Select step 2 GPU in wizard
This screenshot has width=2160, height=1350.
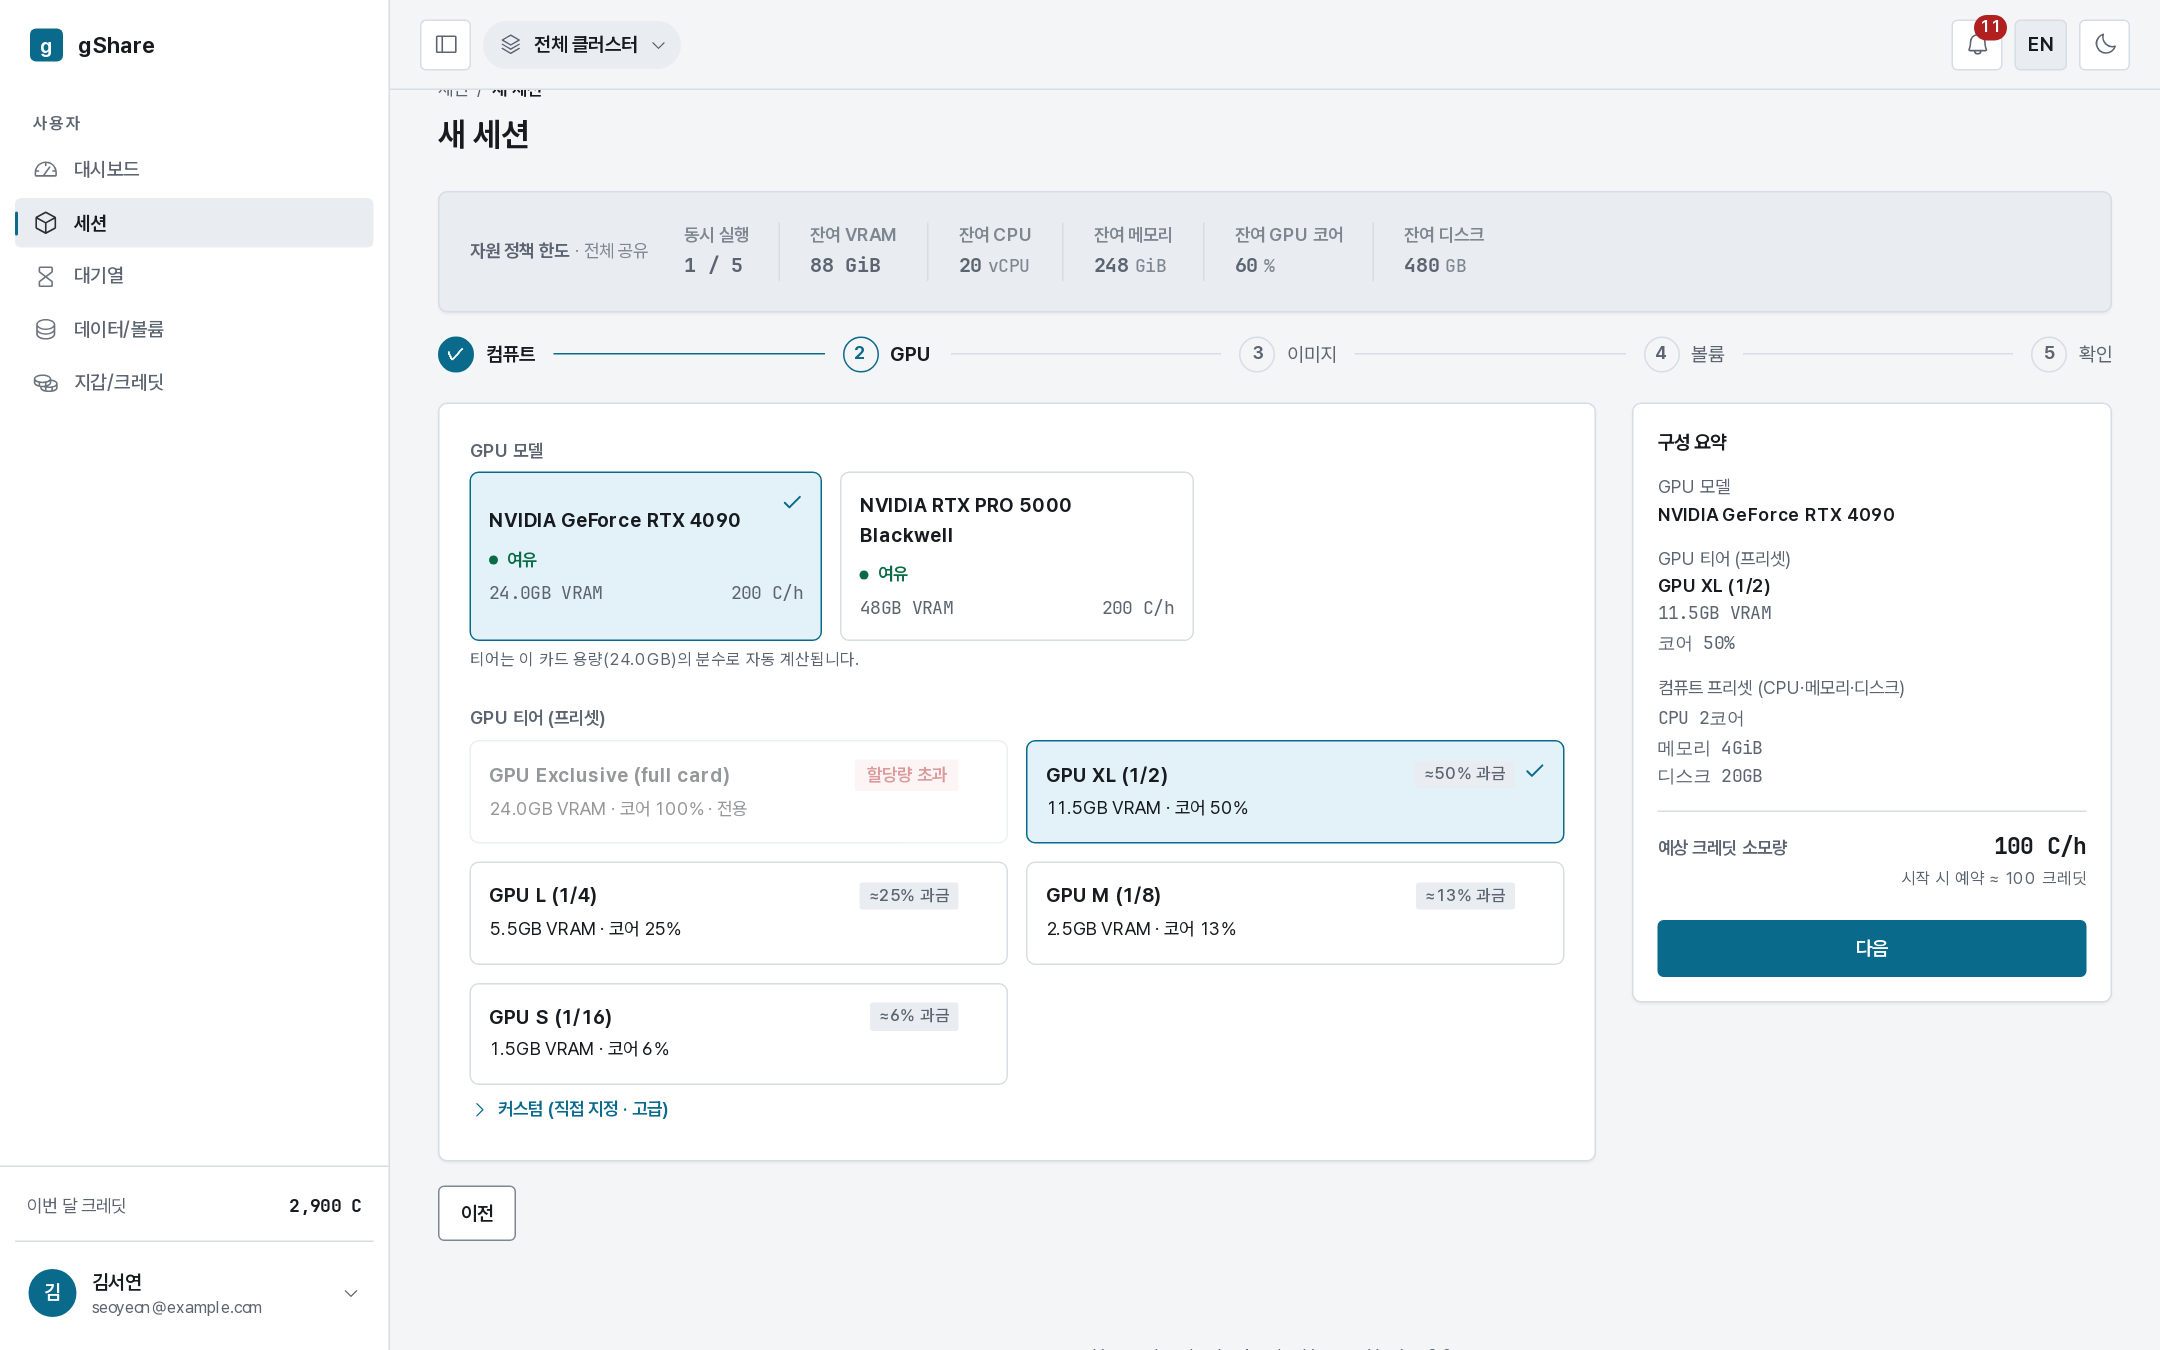coord(887,354)
